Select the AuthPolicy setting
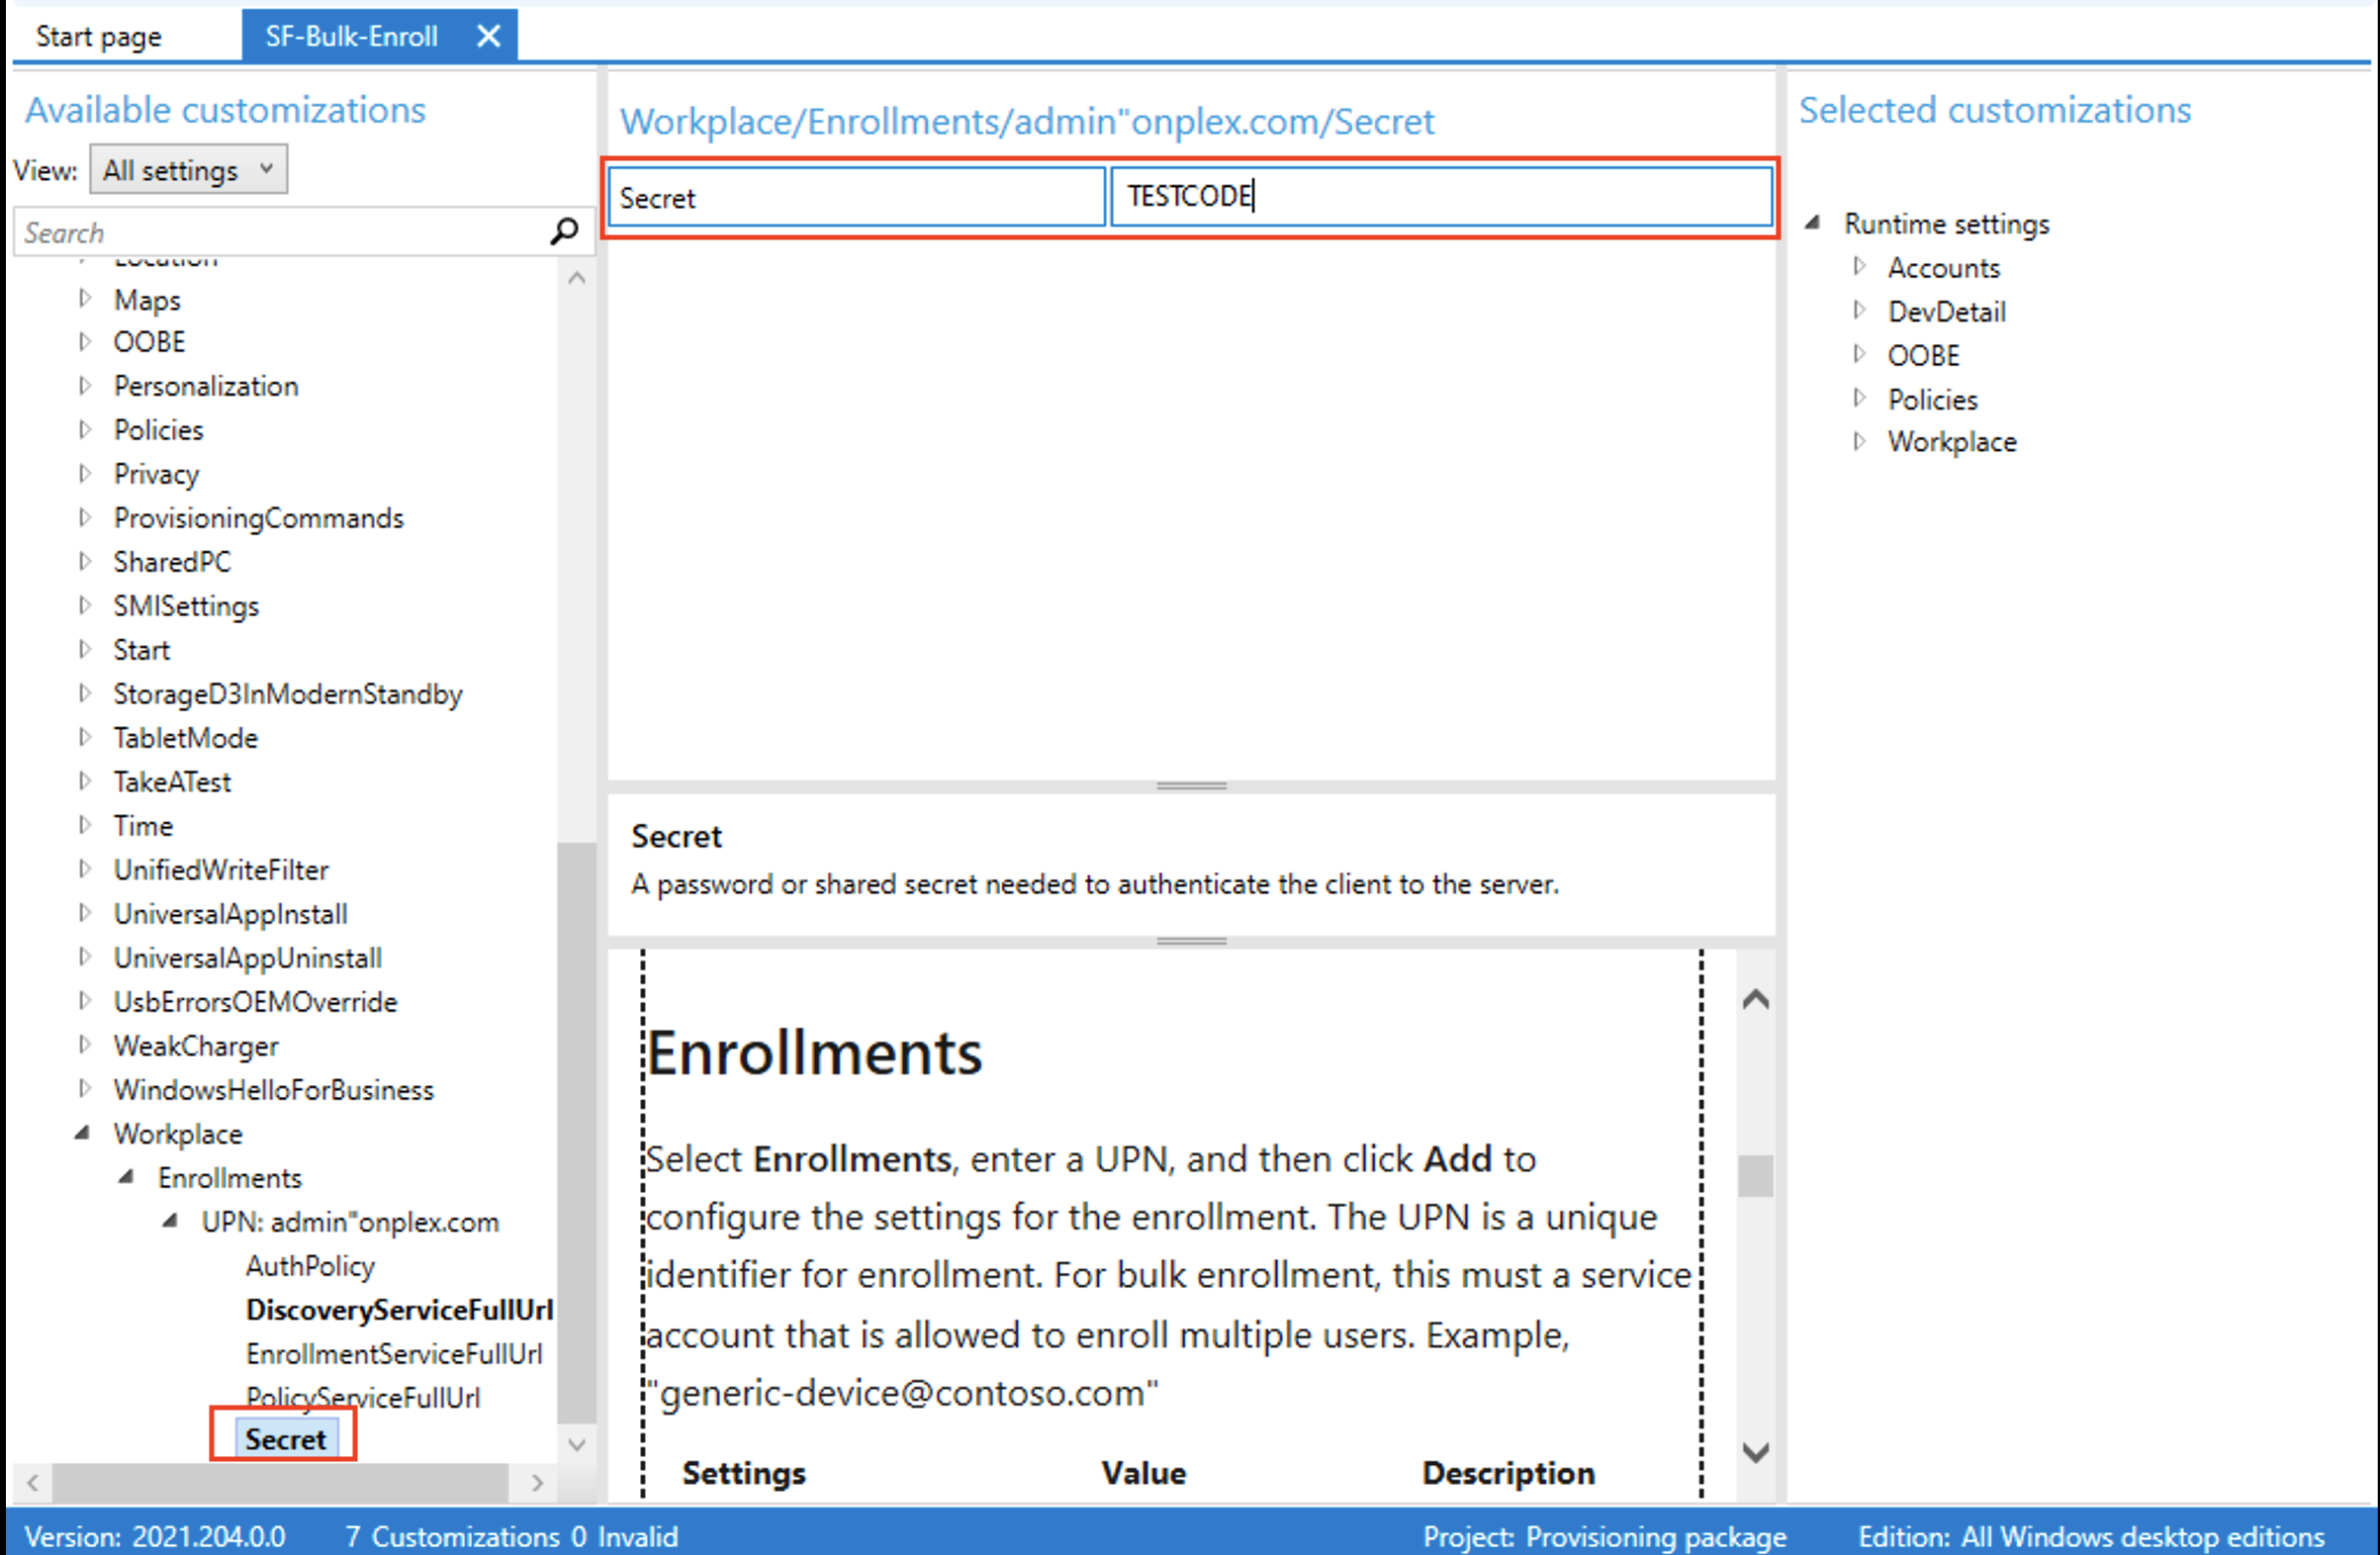Image resolution: width=2380 pixels, height=1555 pixels. coord(310,1266)
